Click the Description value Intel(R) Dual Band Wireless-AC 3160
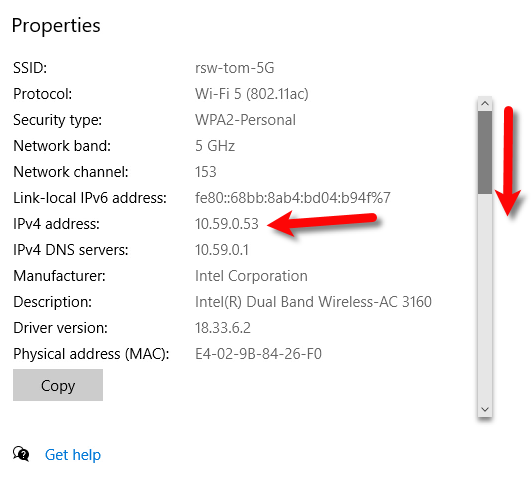Screen dimensions: 532x486 (313, 302)
